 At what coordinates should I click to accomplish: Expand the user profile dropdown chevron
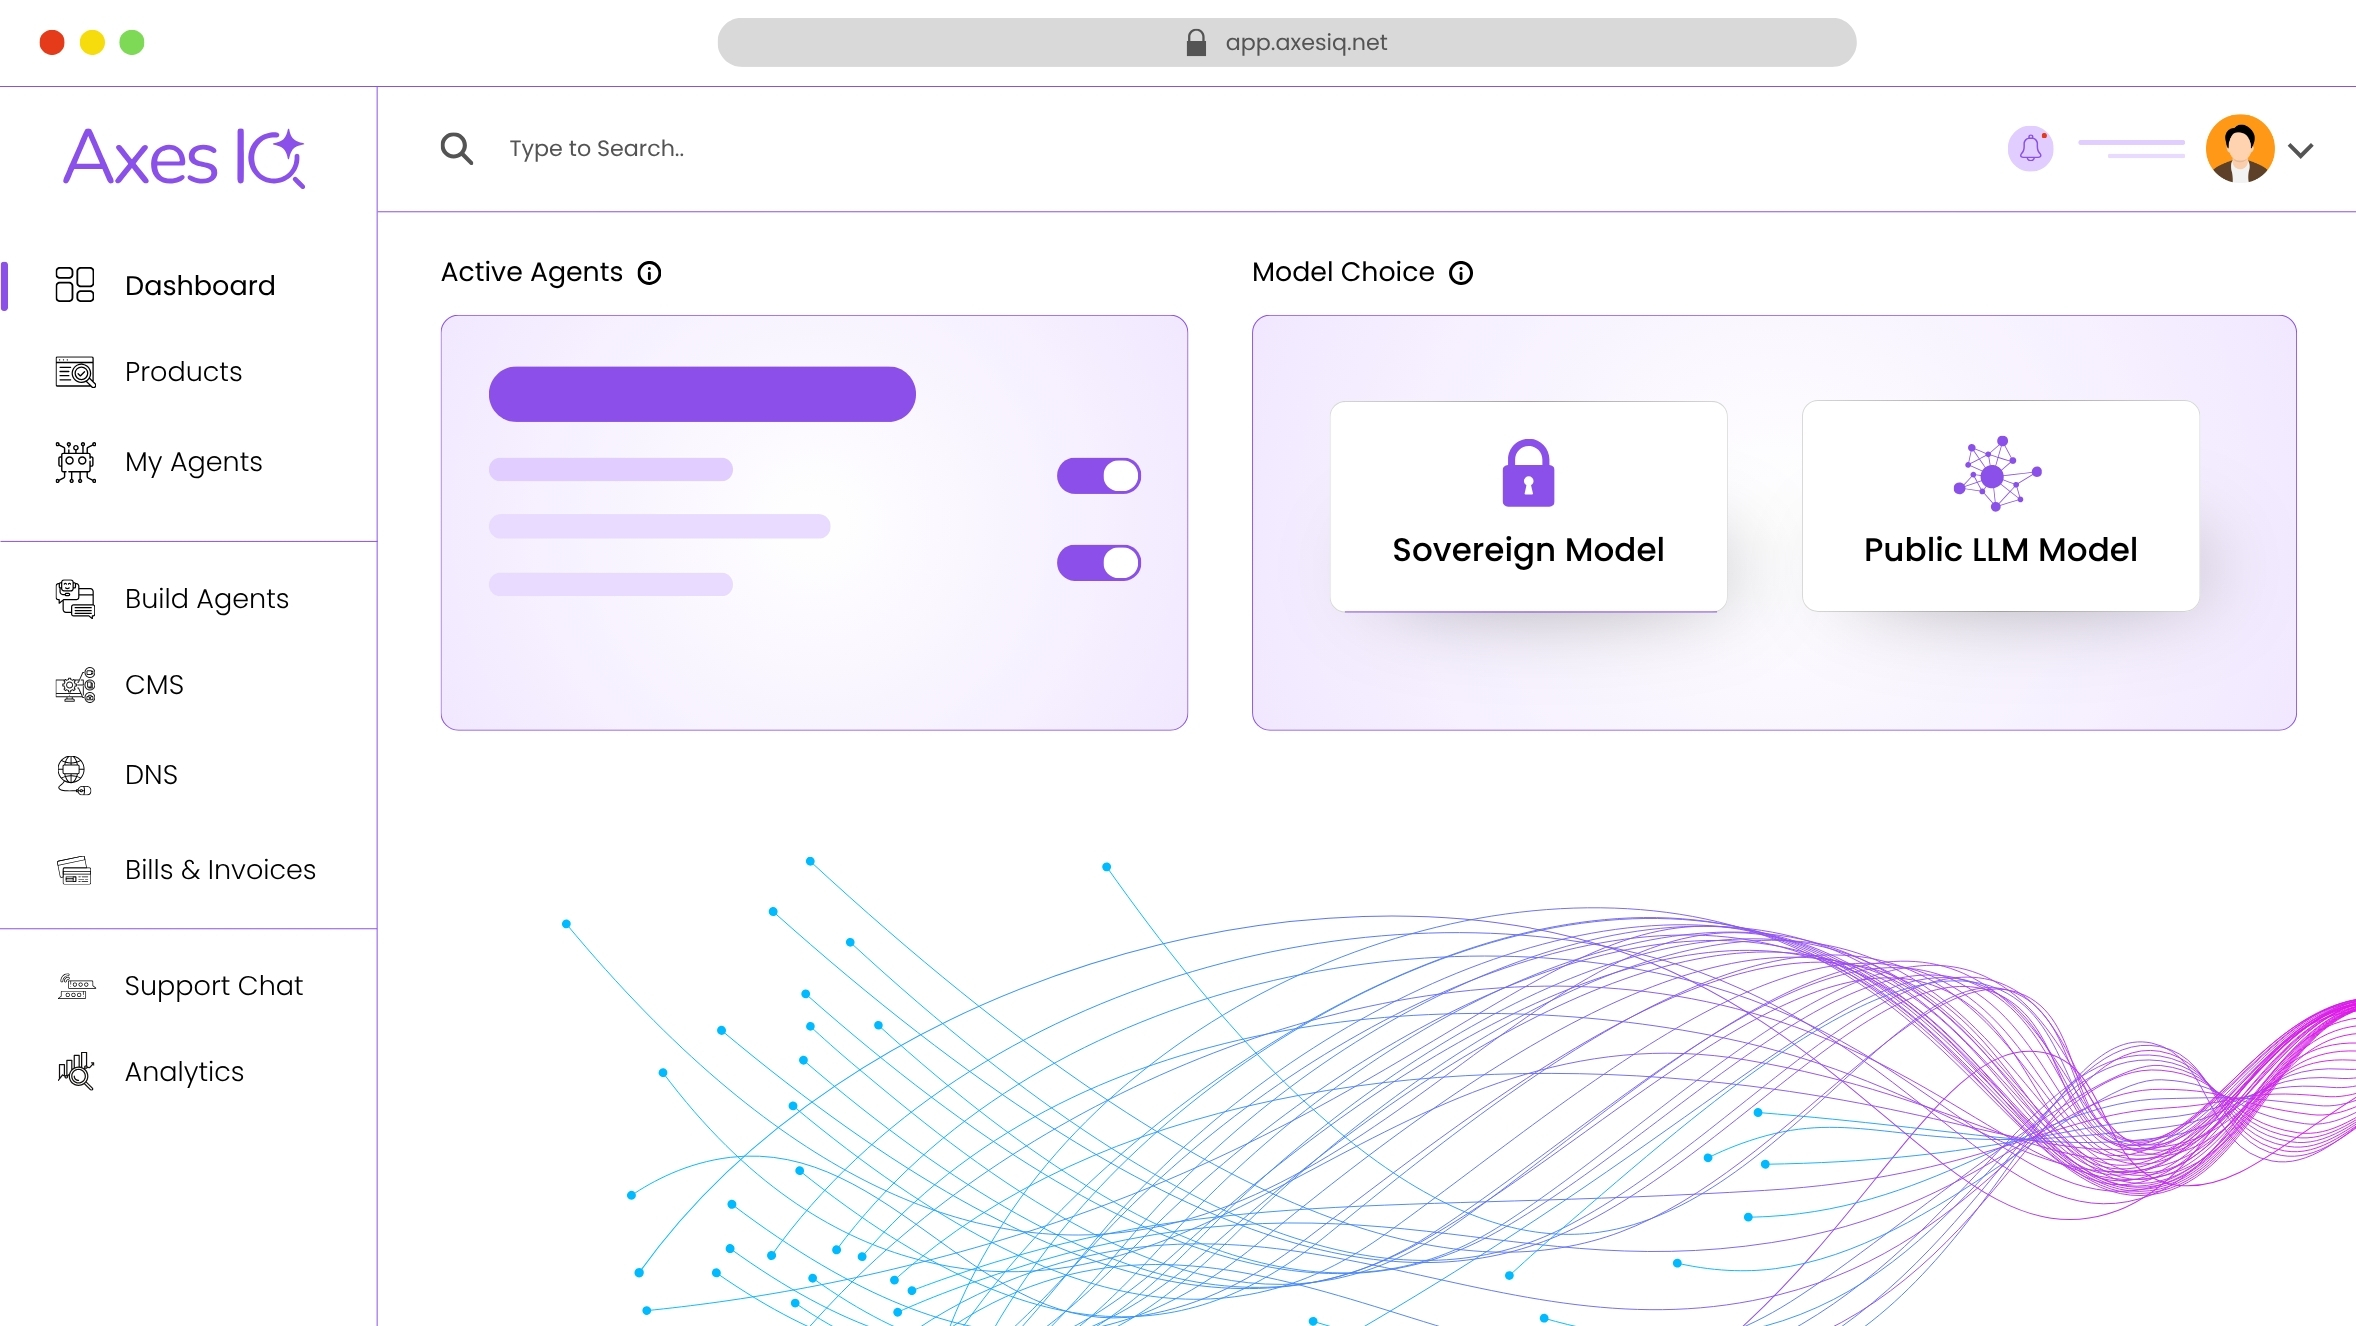pos(2301,151)
